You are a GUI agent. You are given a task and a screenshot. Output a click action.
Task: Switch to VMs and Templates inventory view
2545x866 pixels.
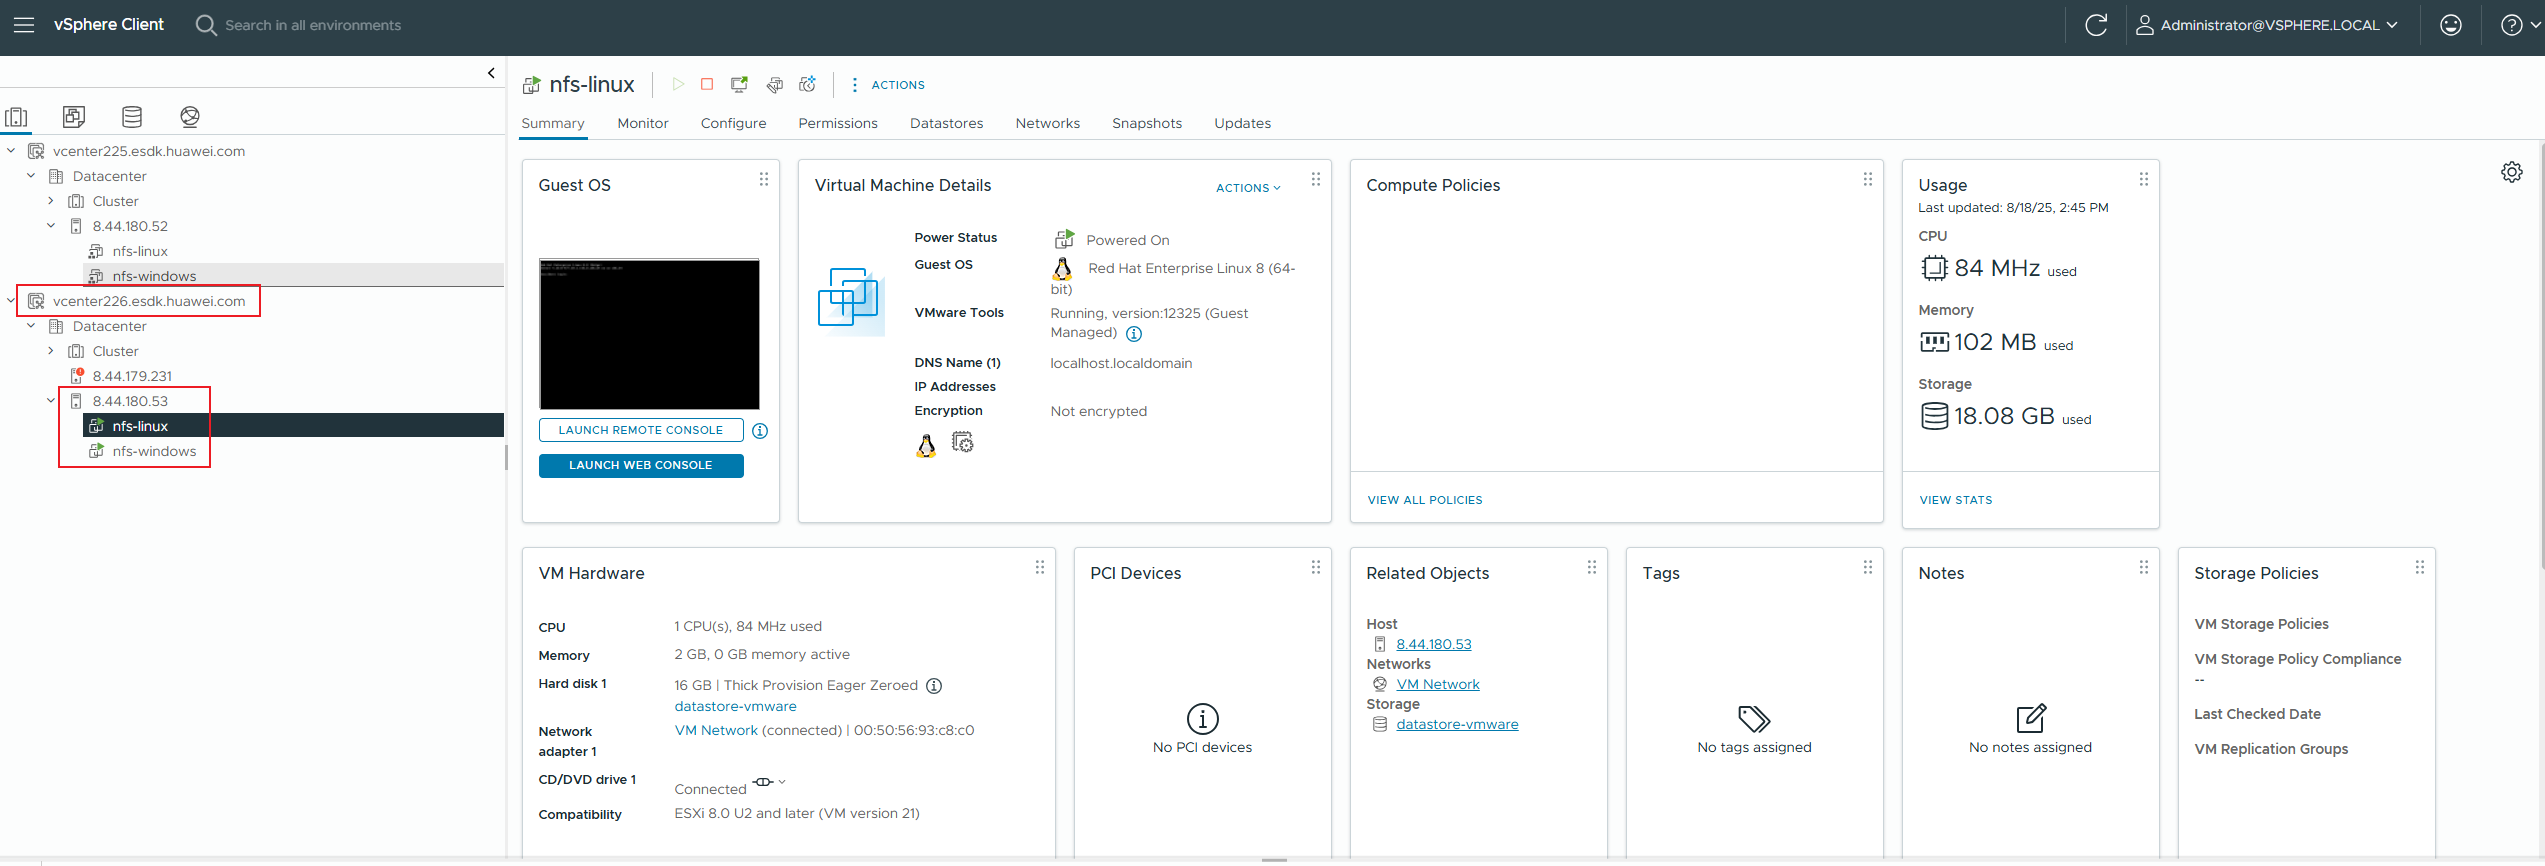click(x=74, y=117)
